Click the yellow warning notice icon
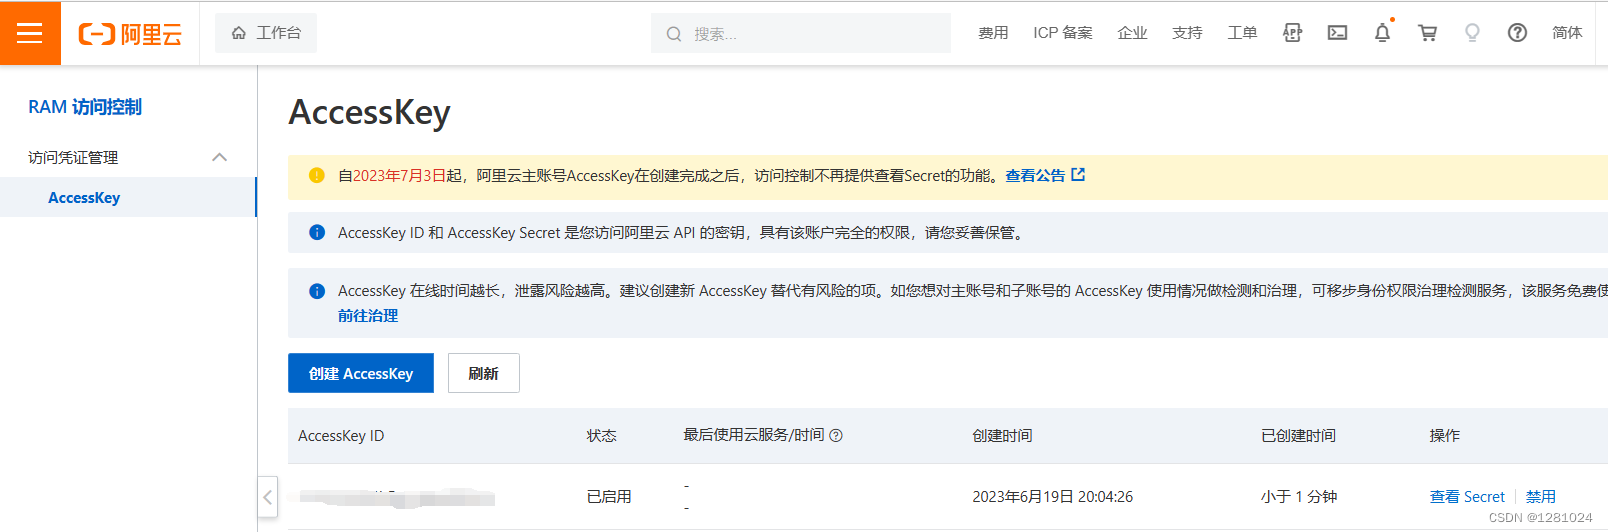The width and height of the screenshot is (1608, 532). 317,175
